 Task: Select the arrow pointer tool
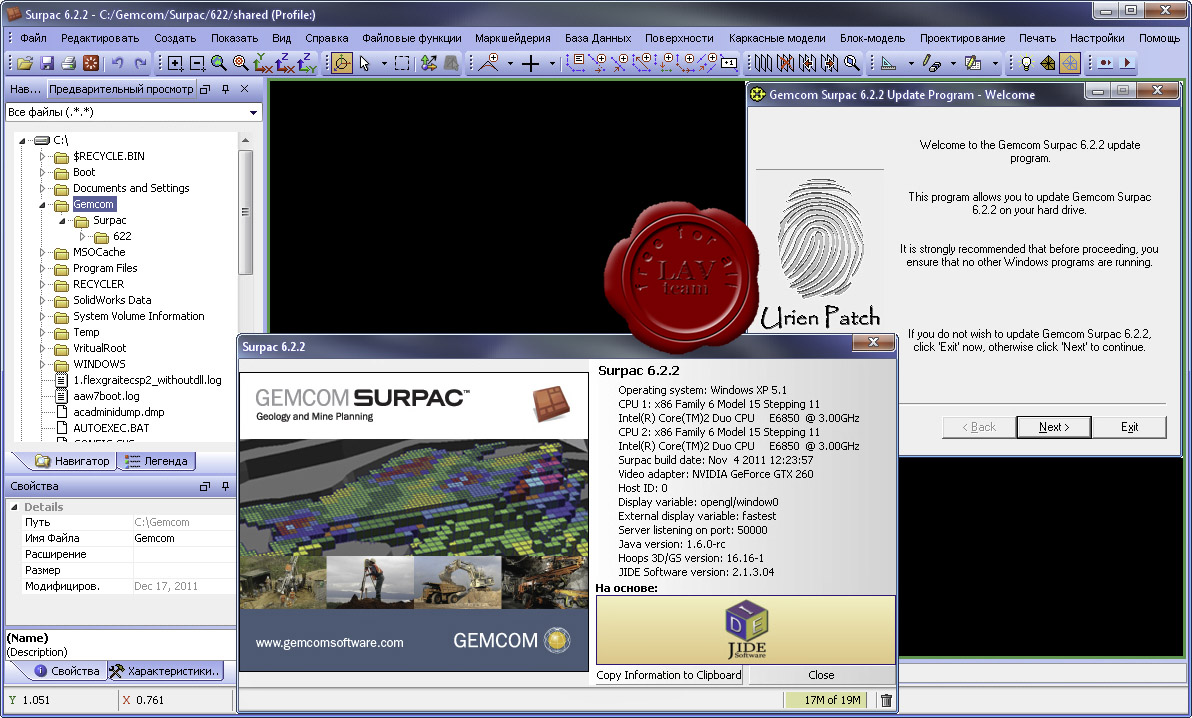tap(364, 64)
